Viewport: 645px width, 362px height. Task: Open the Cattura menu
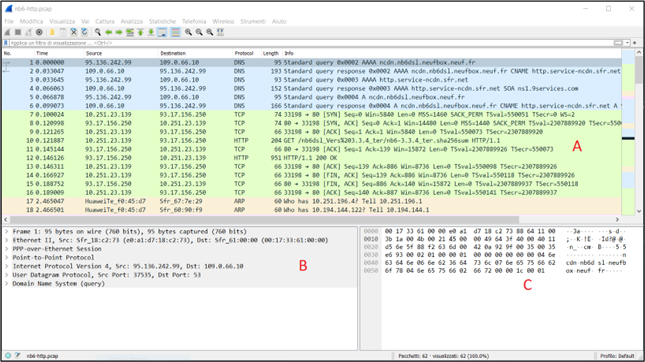pos(104,21)
